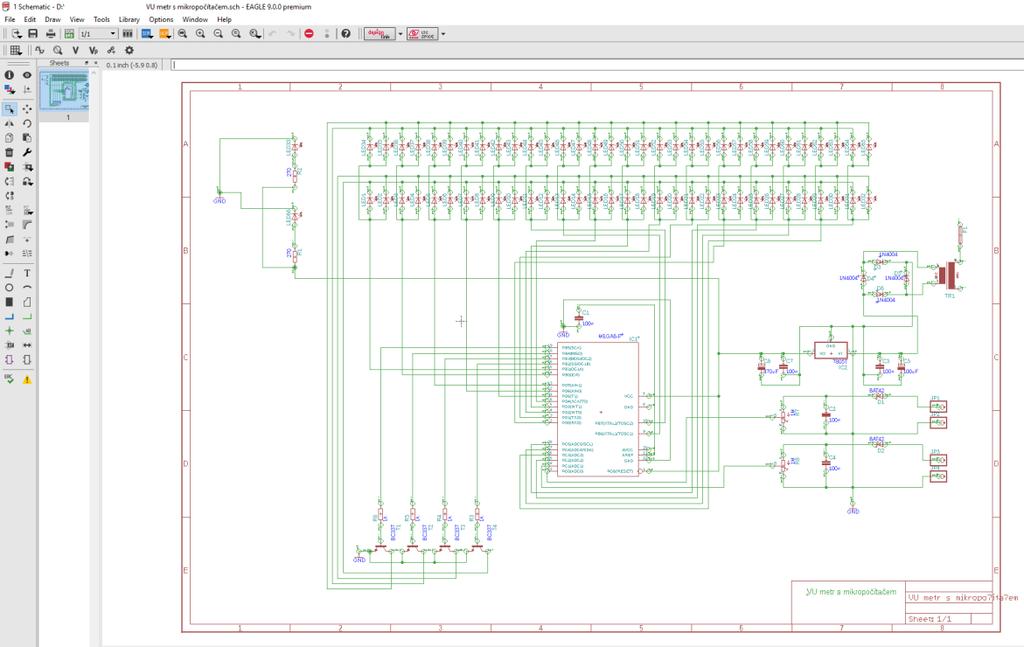The image size is (1024, 647).
Task: Click the search magnifier on second toolbar
Action: (x=57, y=50)
